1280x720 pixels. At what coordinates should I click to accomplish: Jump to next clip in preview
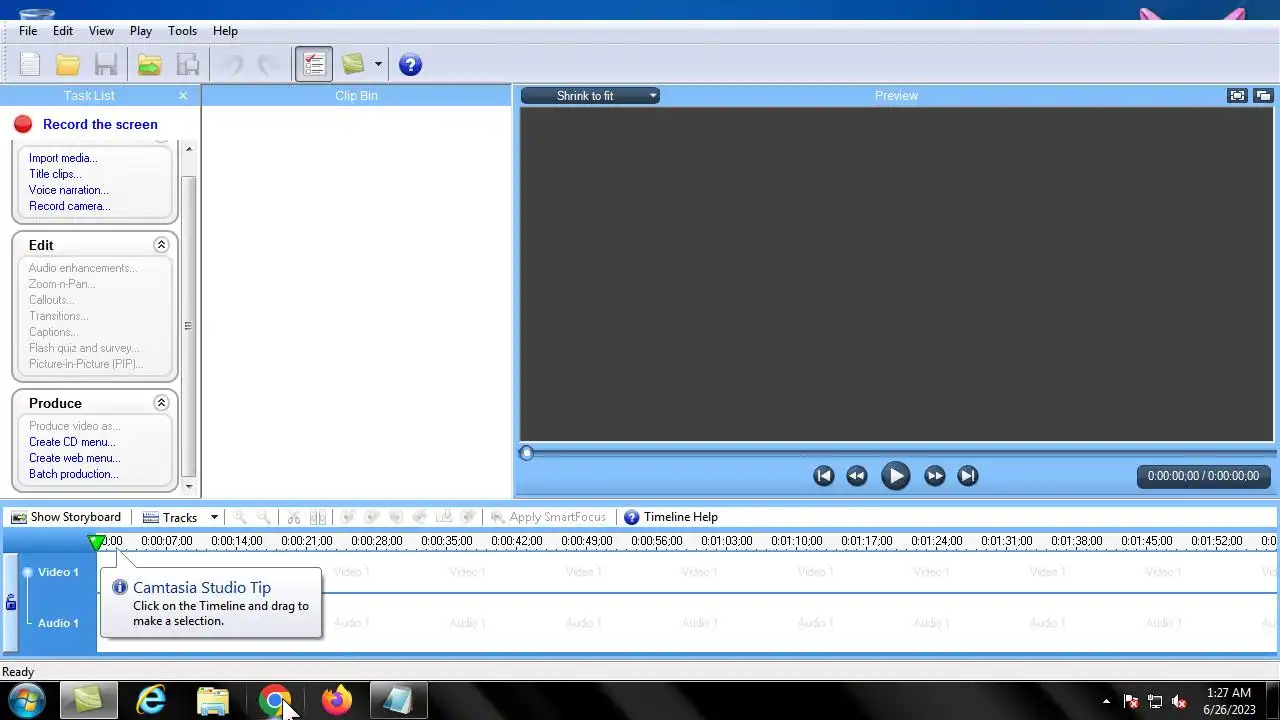967,476
